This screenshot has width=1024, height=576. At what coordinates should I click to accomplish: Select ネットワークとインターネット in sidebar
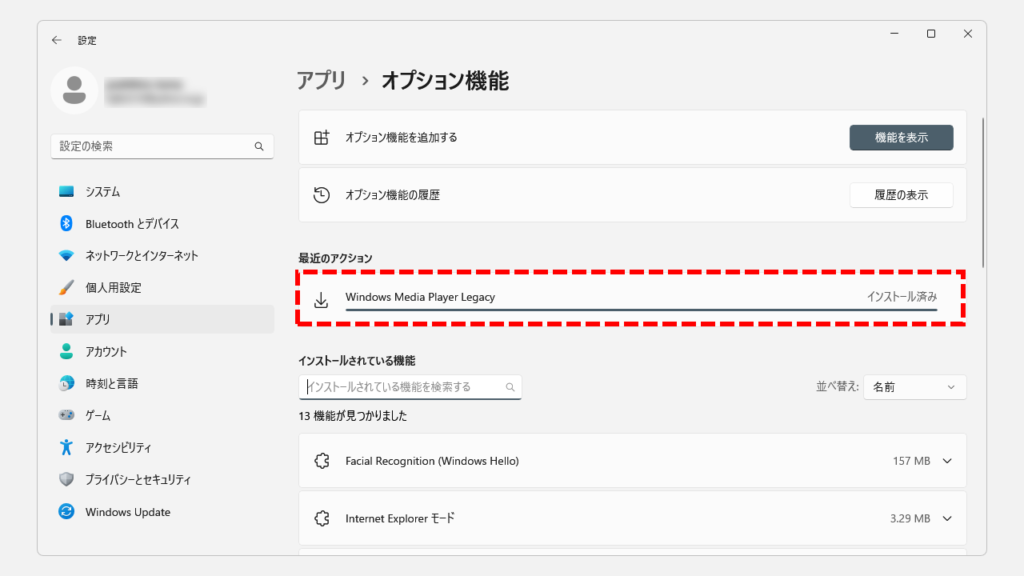coord(141,256)
